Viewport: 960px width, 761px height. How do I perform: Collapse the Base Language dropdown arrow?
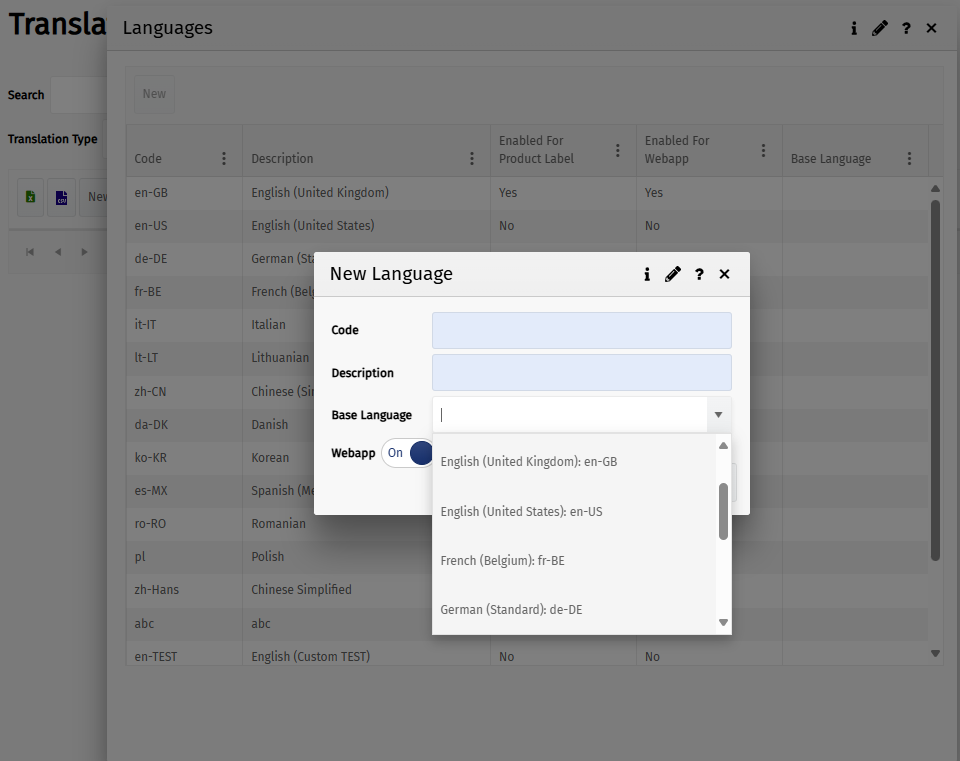718,414
